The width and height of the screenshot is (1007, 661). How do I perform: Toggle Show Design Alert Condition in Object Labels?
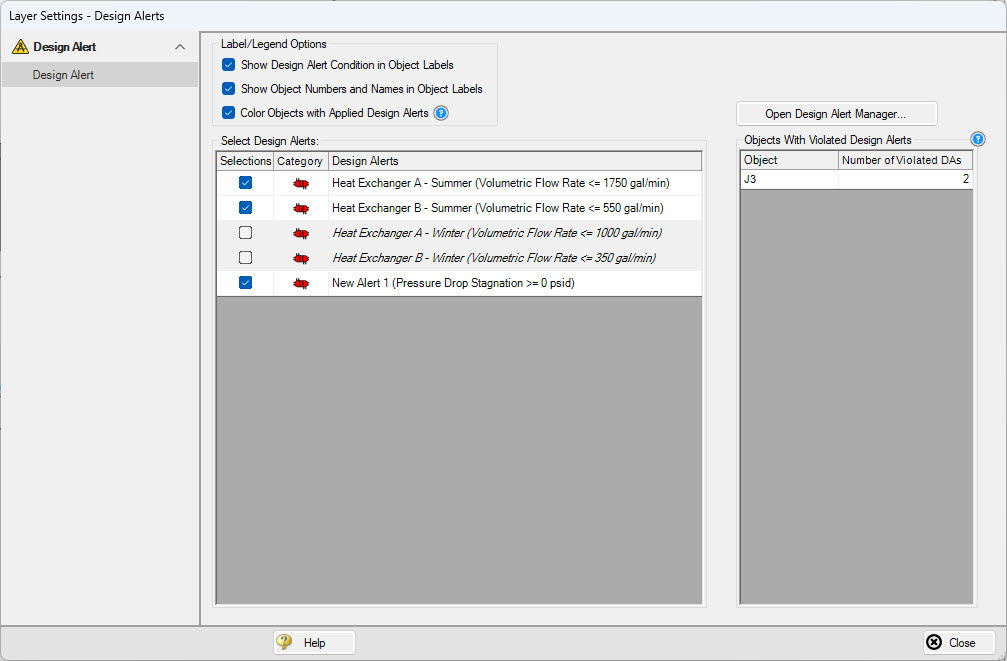(x=228, y=65)
